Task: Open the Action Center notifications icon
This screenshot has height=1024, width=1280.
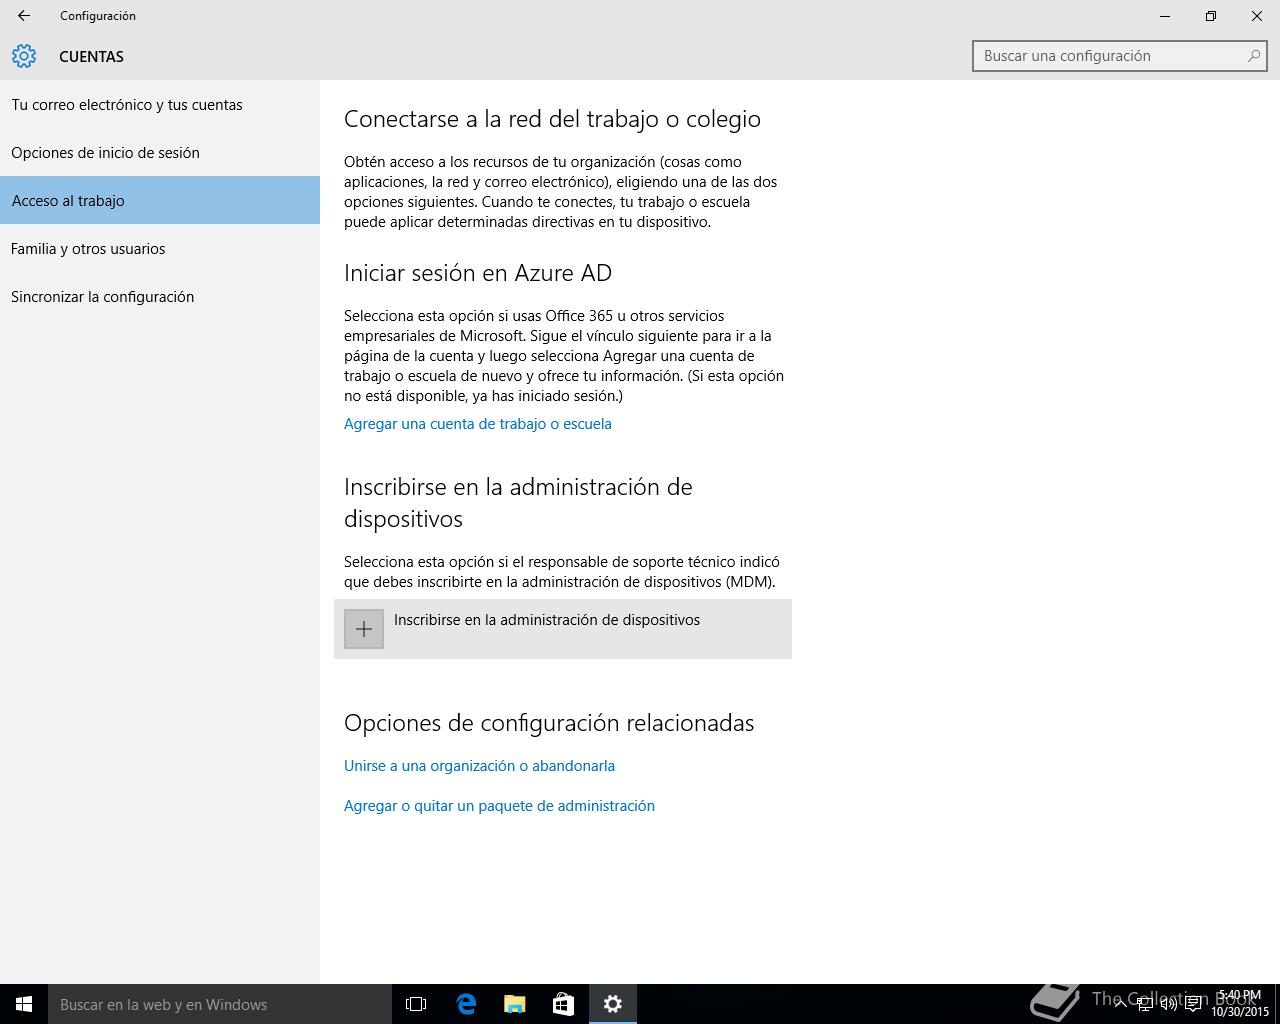Action: pos(1193,1004)
